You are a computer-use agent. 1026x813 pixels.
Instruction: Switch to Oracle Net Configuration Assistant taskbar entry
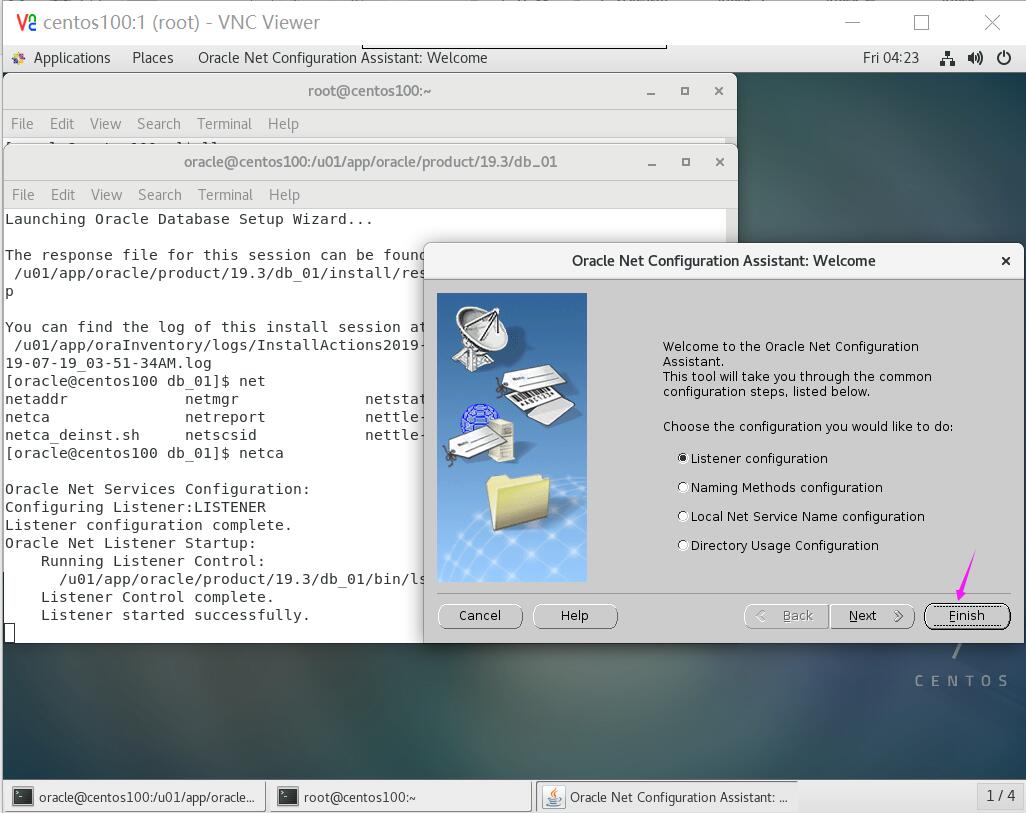[667, 797]
